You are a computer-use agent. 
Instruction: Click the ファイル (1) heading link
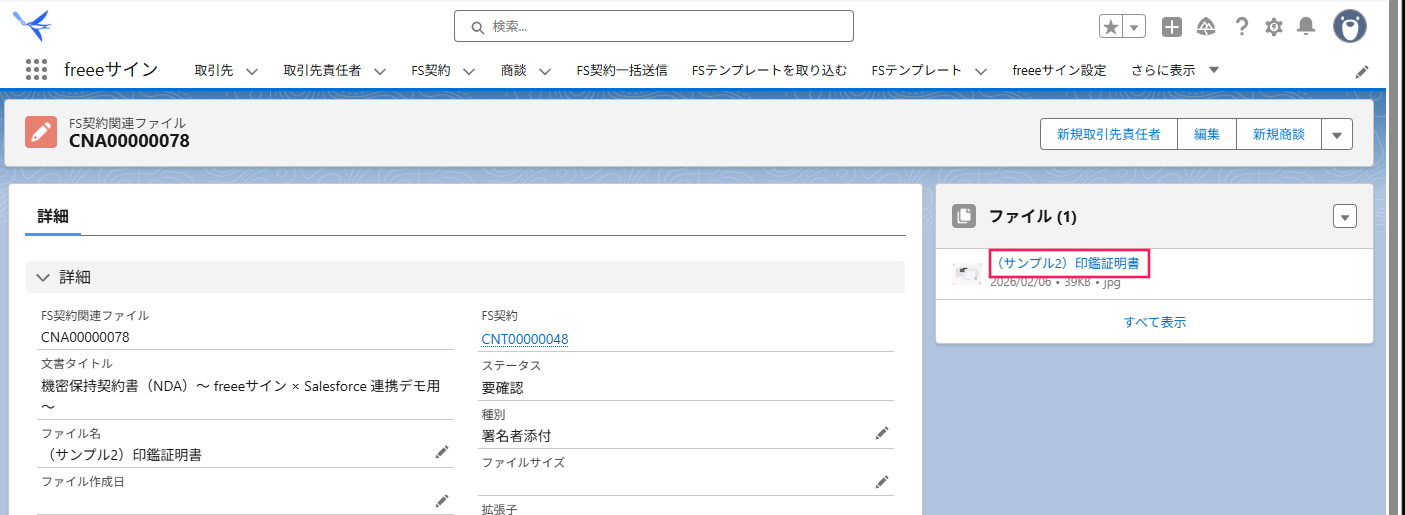[1032, 216]
